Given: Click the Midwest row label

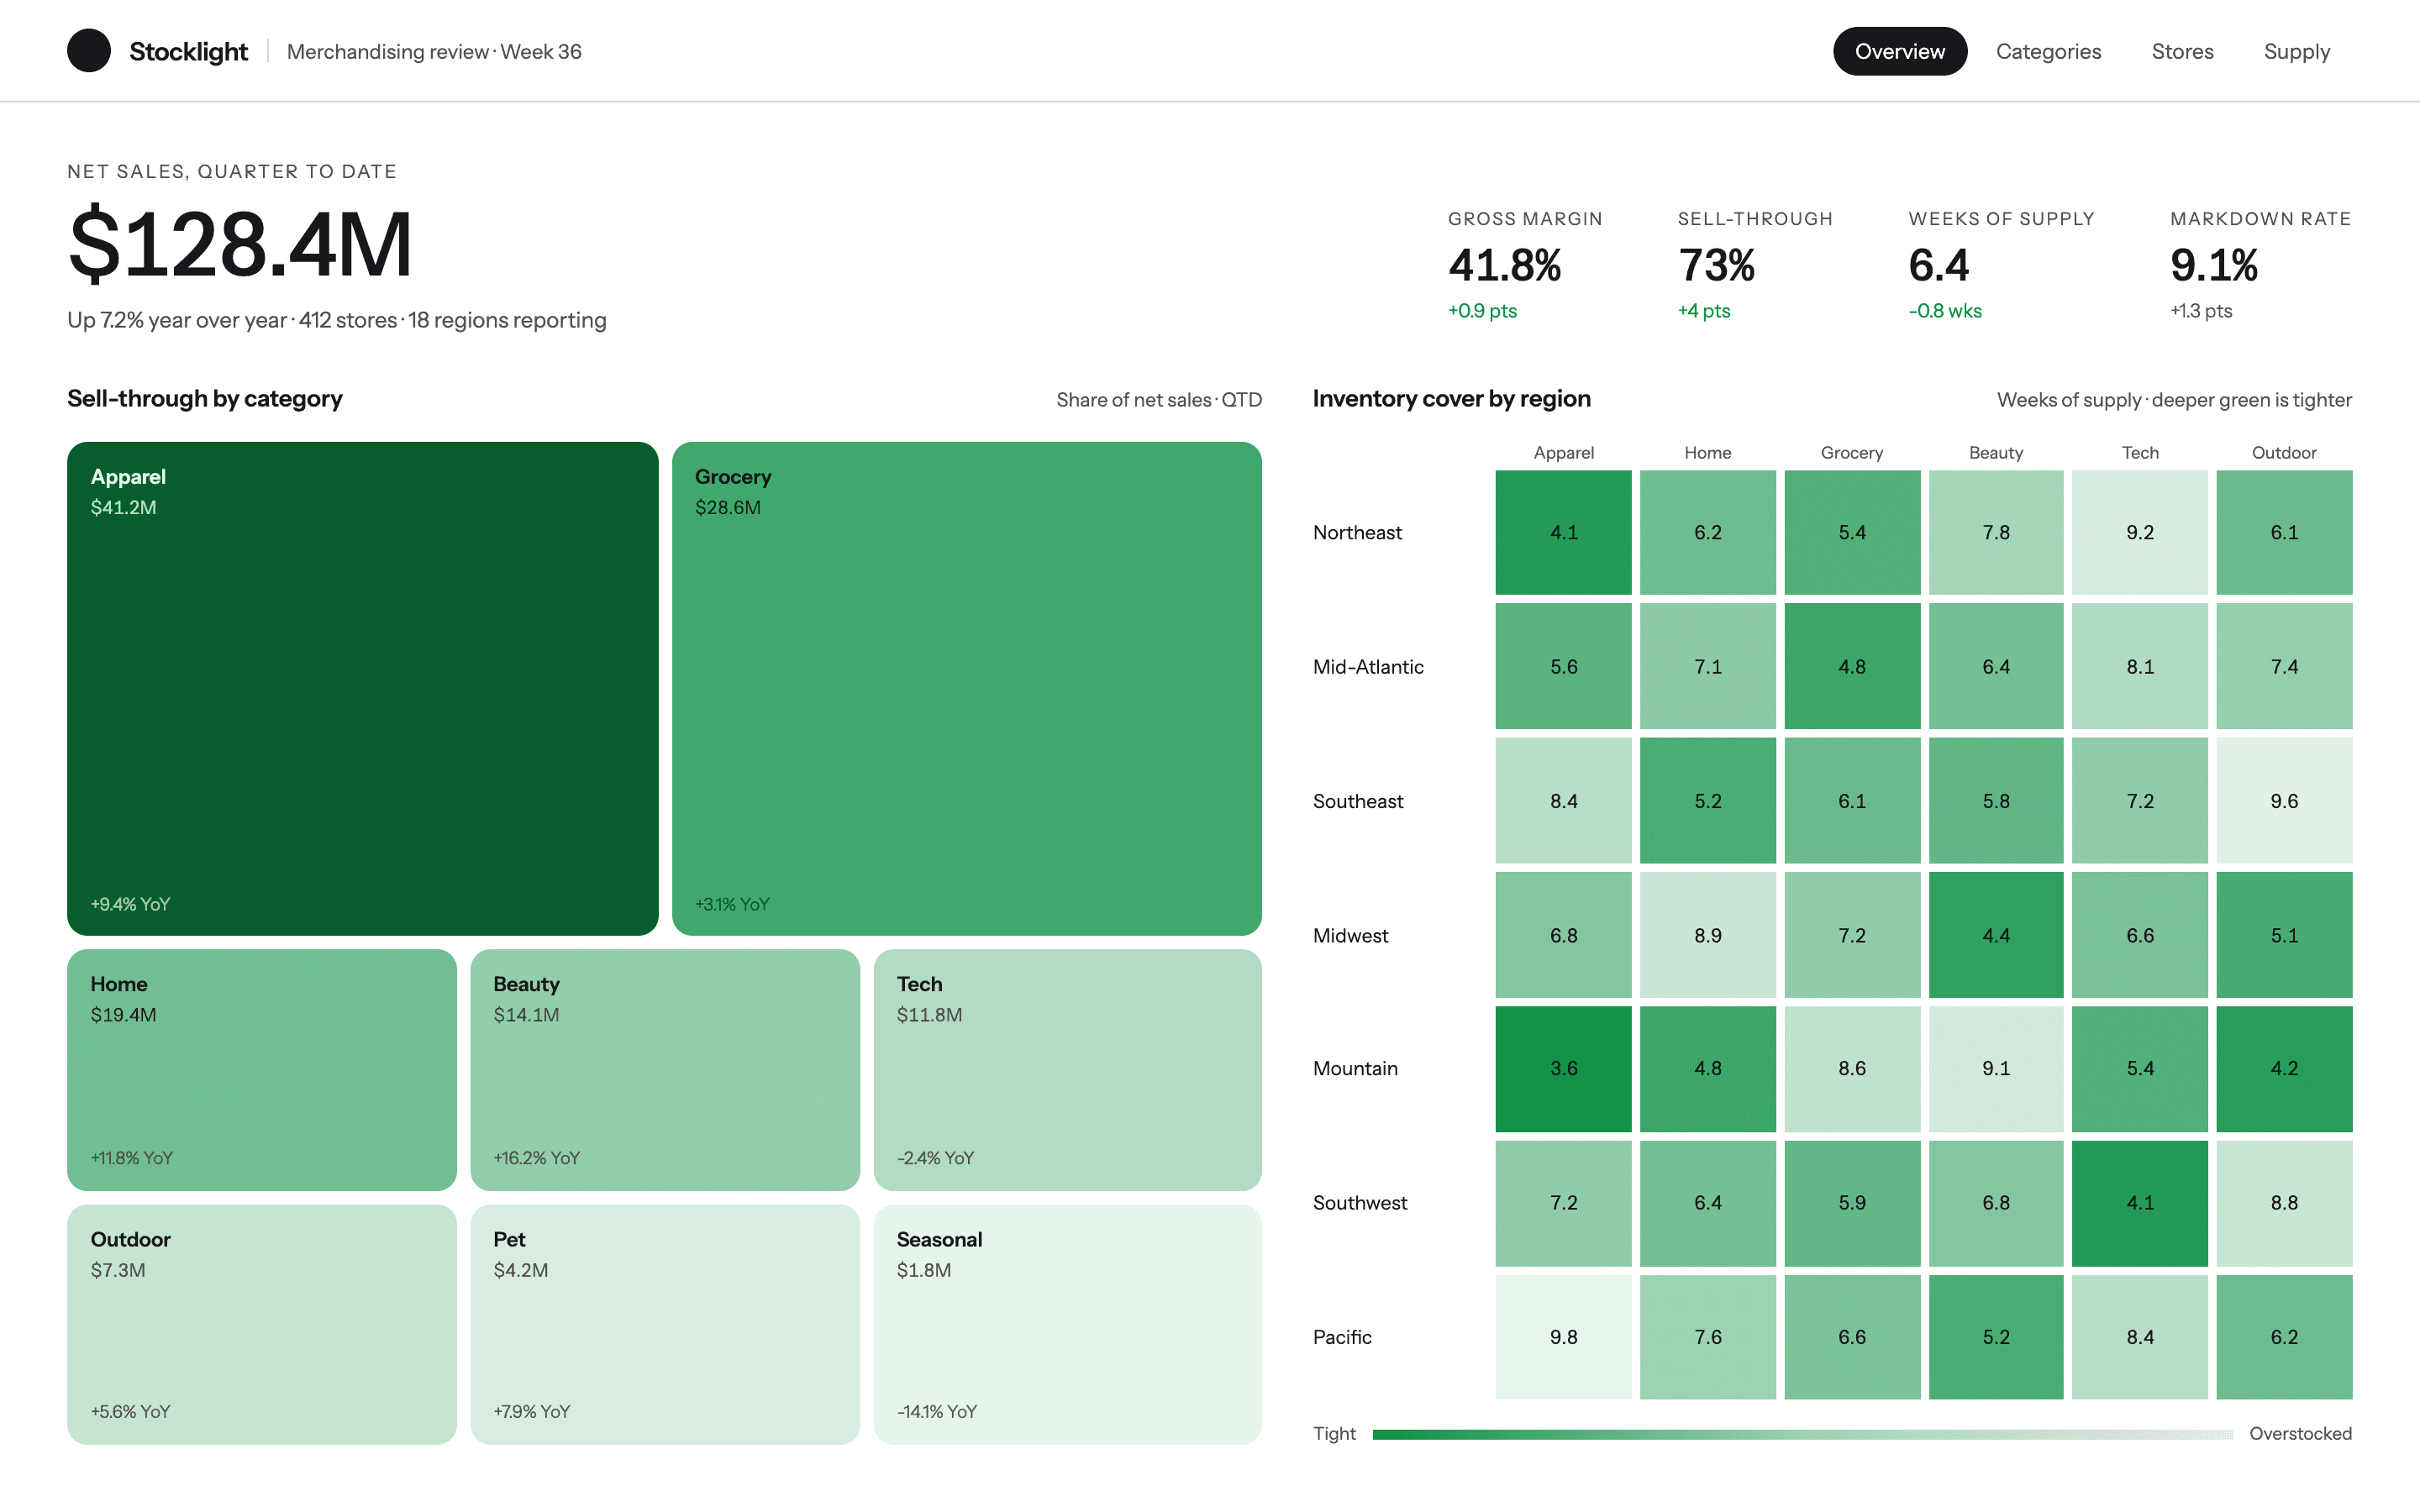Looking at the screenshot, I should click(x=1351, y=934).
